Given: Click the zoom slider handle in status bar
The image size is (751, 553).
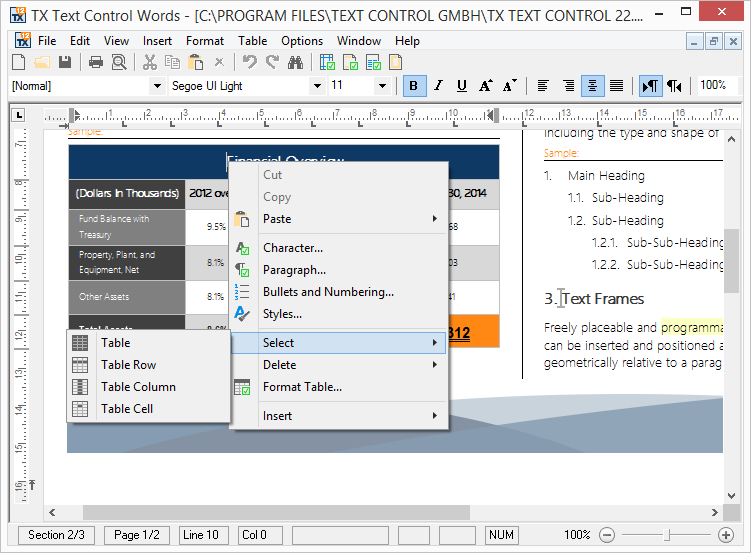Looking at the screenshot, I should click(x=667, y=535).
